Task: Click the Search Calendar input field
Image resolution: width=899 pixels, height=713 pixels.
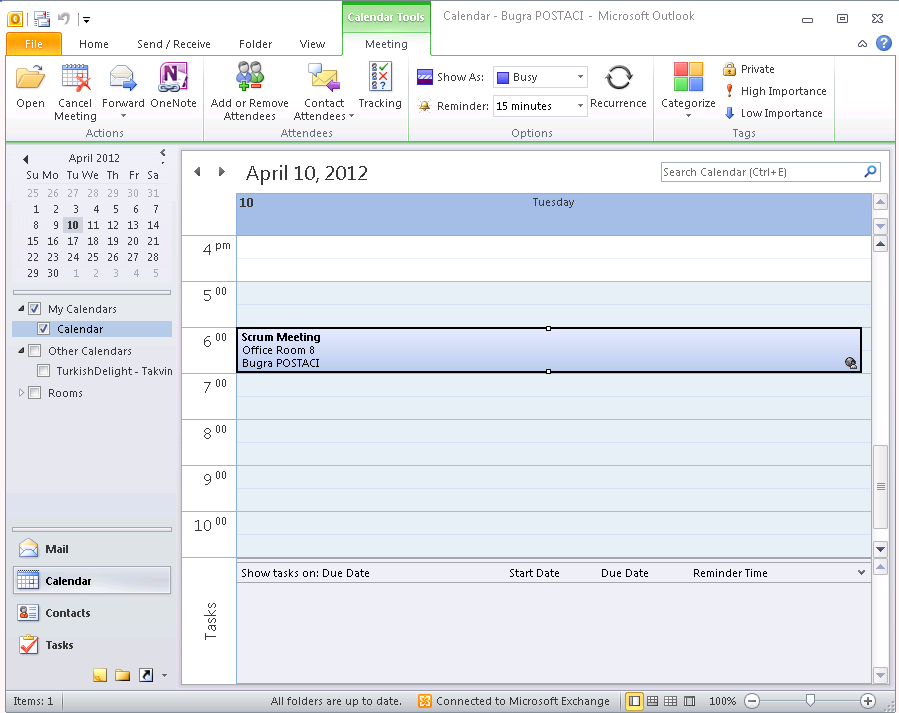Action: [761, 172]
